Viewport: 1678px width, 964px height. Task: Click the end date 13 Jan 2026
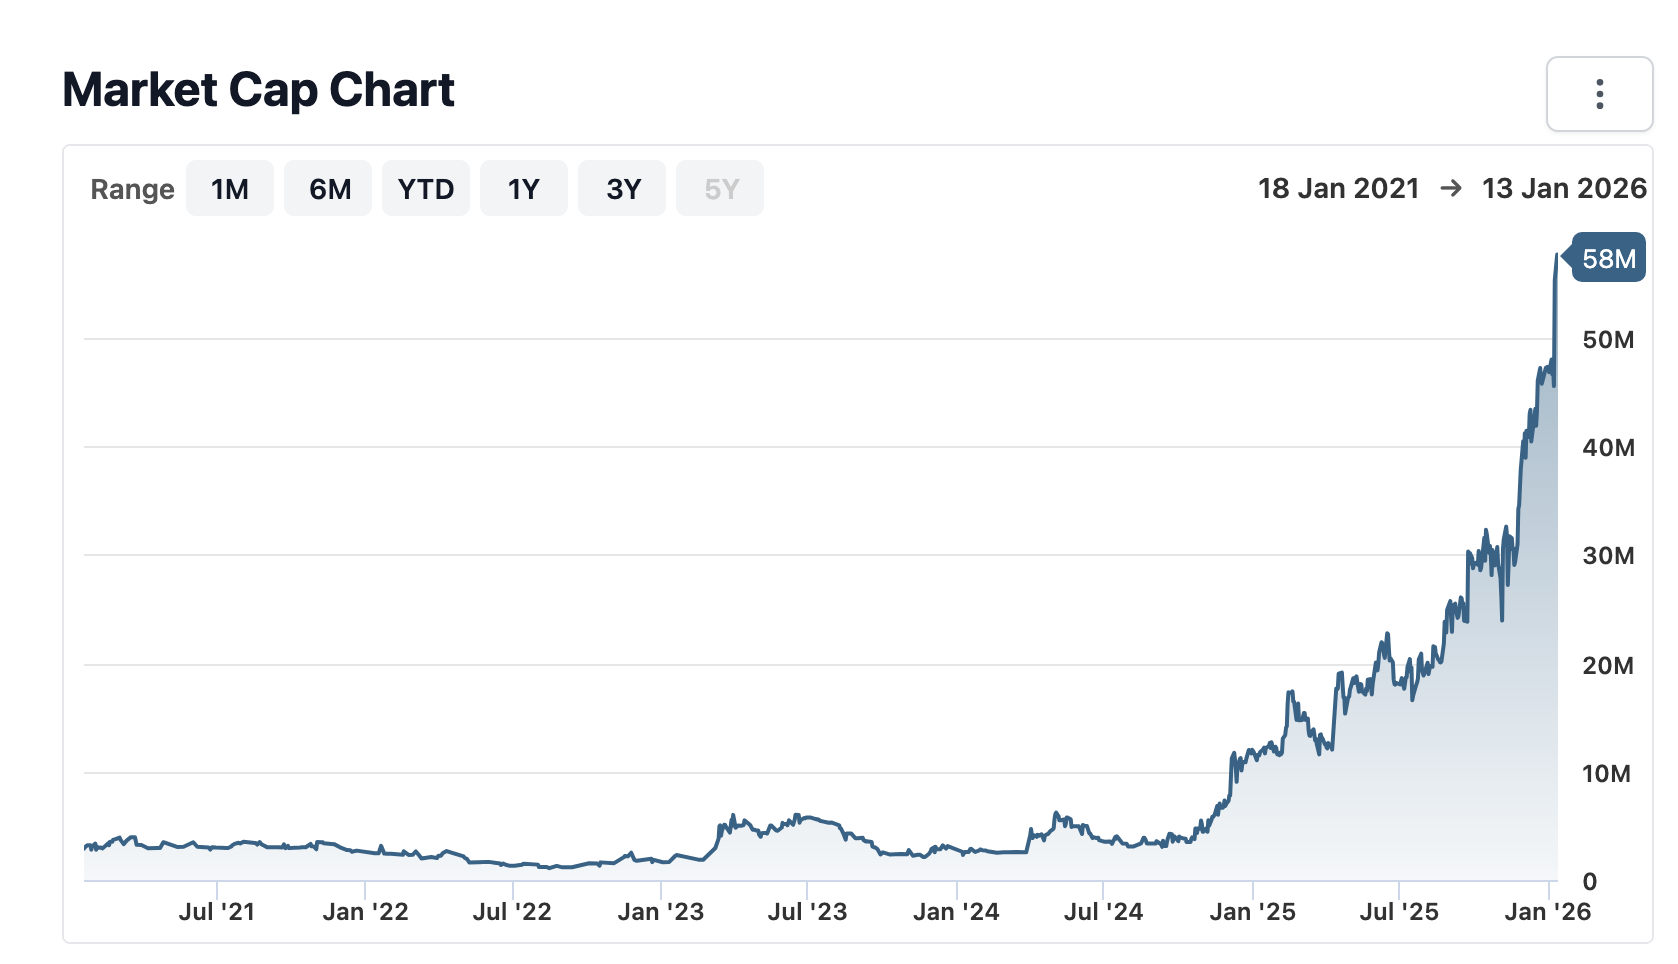1564,189
